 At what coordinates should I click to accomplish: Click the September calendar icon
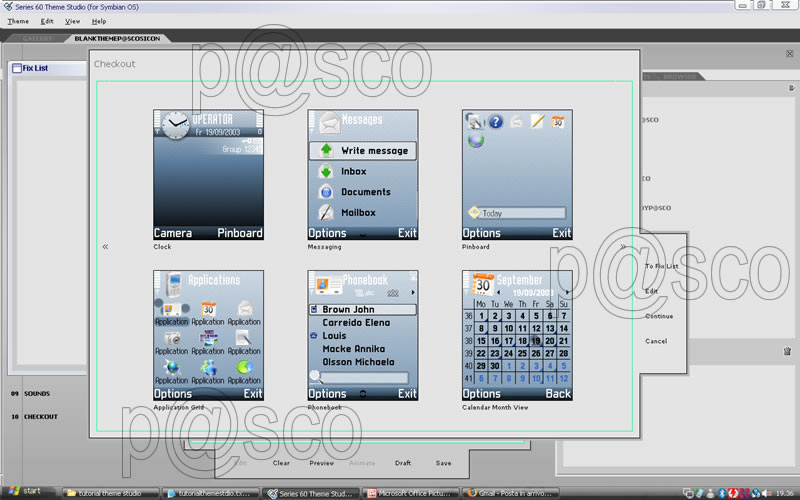click(482, 284)
